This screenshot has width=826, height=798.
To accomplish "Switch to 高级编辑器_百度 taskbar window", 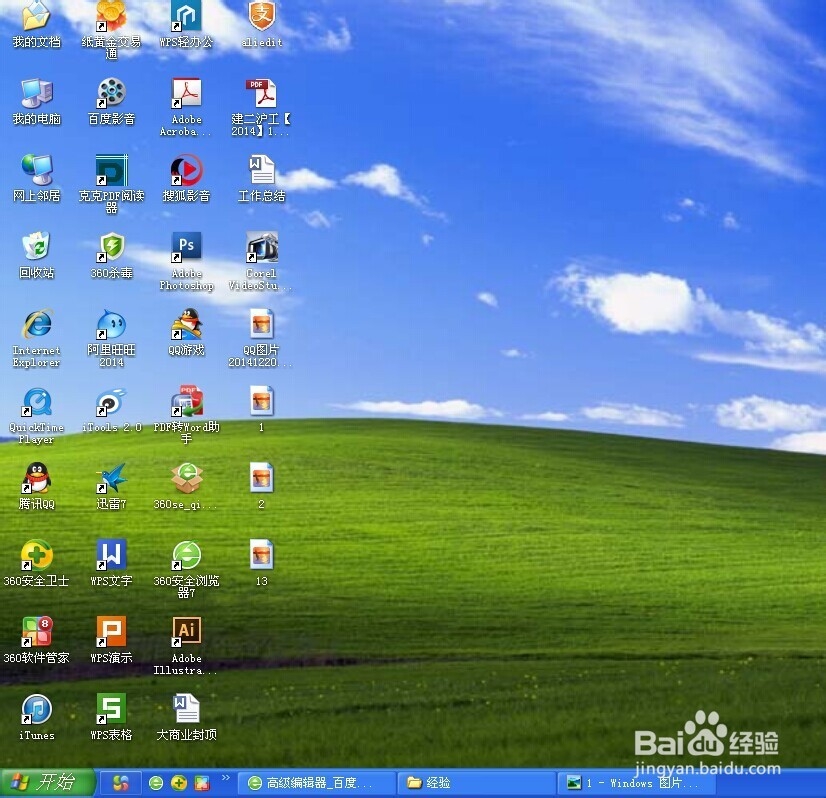I will coord(317,783).
